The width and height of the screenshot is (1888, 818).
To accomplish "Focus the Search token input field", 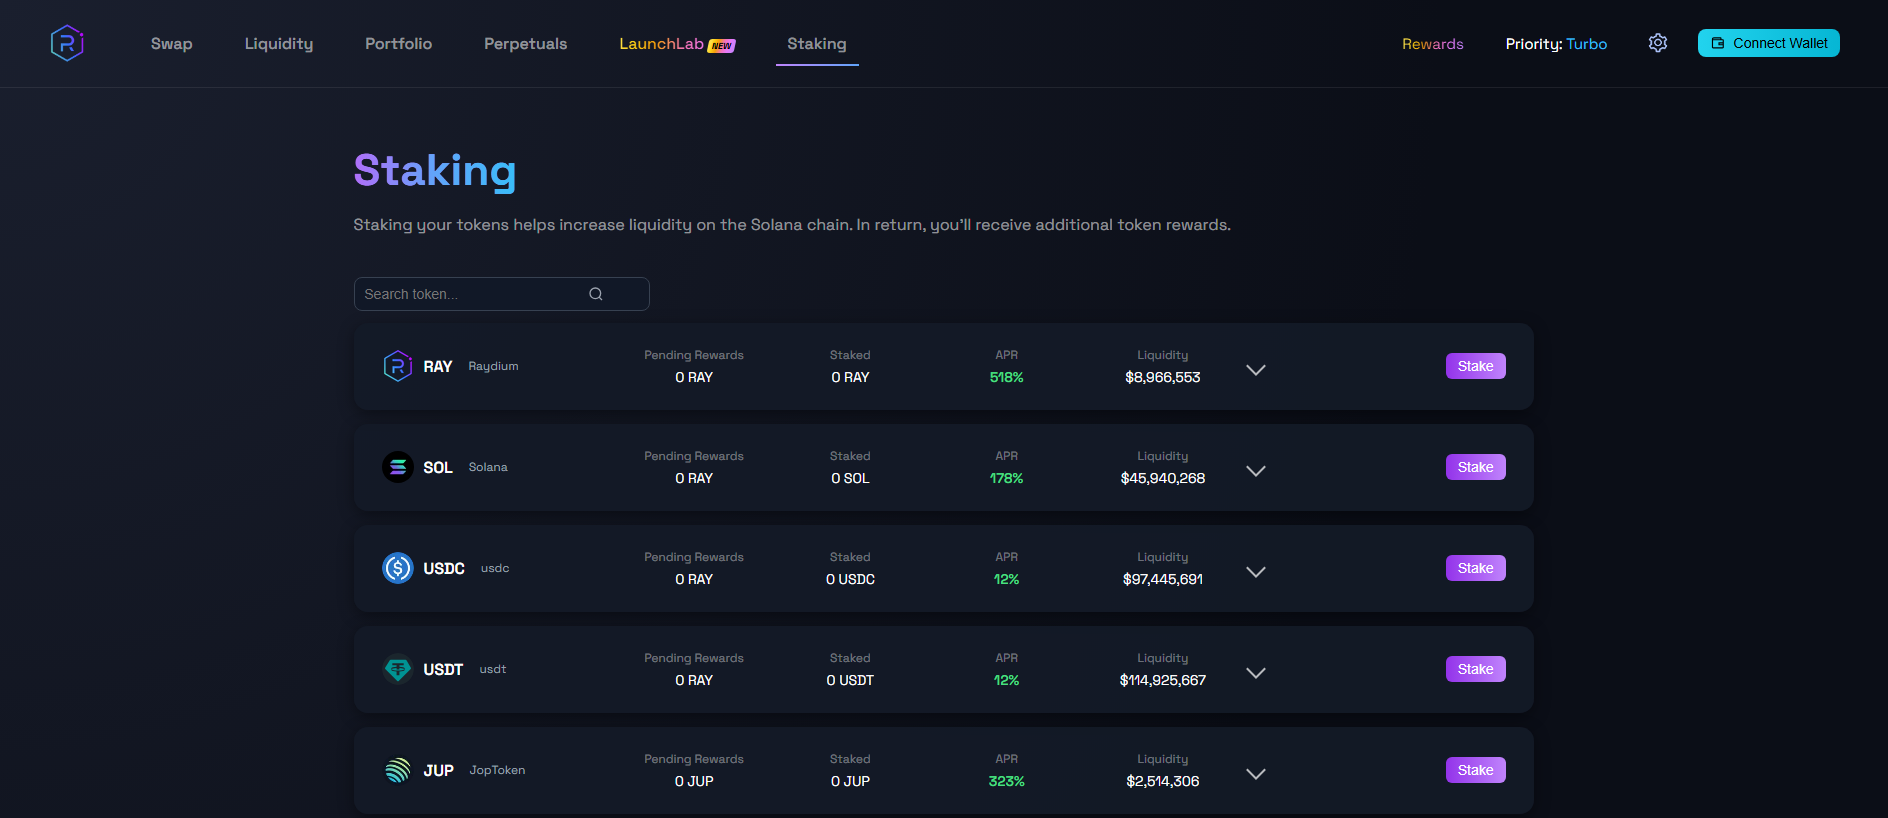I will [x=501, y=294].
